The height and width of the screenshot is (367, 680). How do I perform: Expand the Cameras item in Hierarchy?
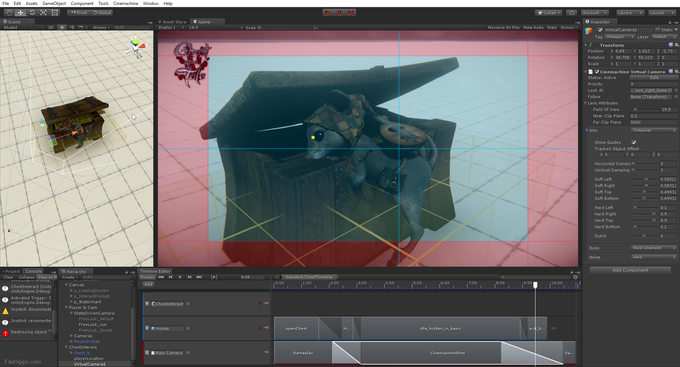tap(72, 336)
